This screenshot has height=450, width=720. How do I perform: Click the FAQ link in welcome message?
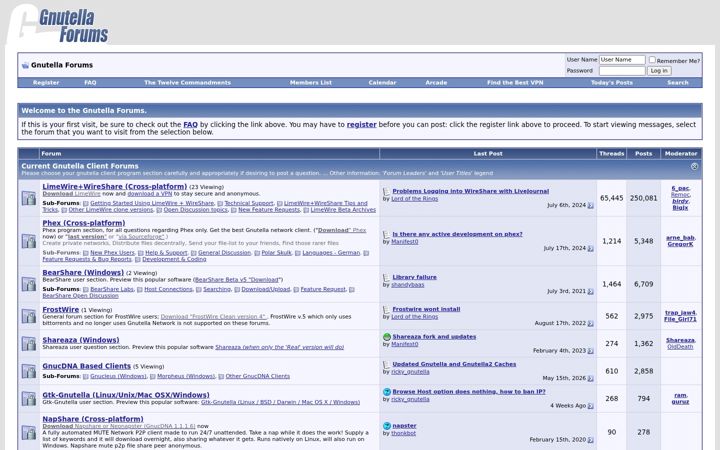tap(191, 124)
